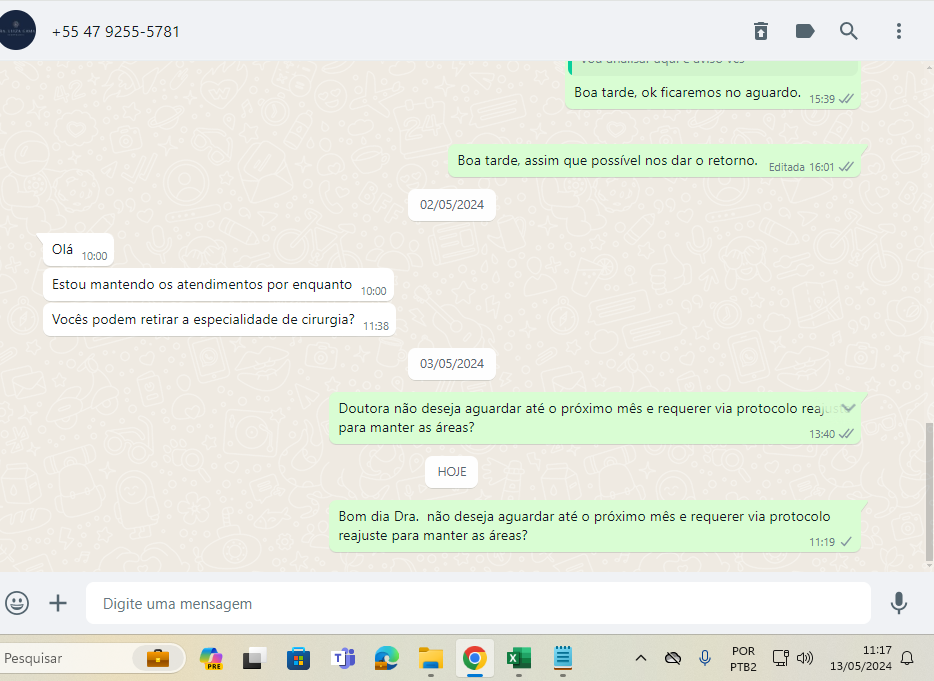Open volume control tray icon
Image resolution: width=934 pixels, height=681 pixels.
point(805,658)
